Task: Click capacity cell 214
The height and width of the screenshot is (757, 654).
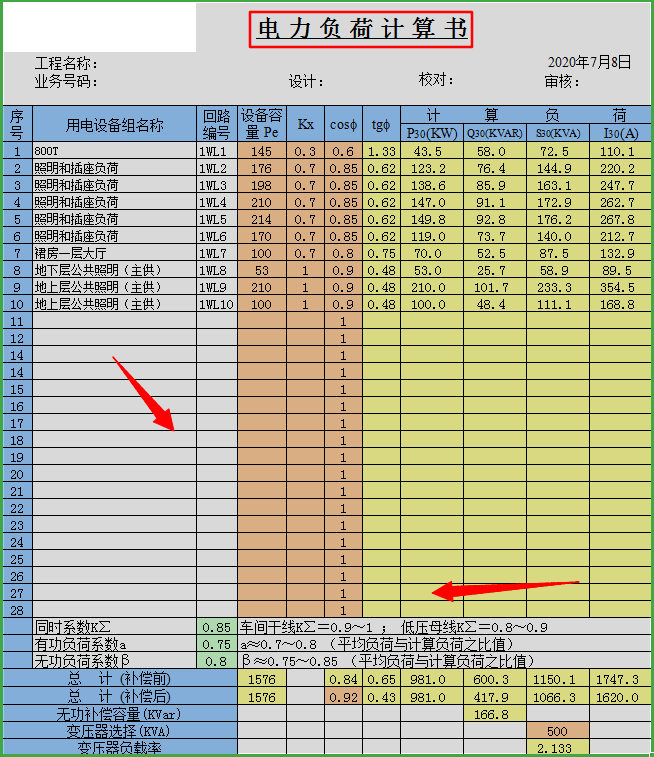Action: [x=262, y=219]
